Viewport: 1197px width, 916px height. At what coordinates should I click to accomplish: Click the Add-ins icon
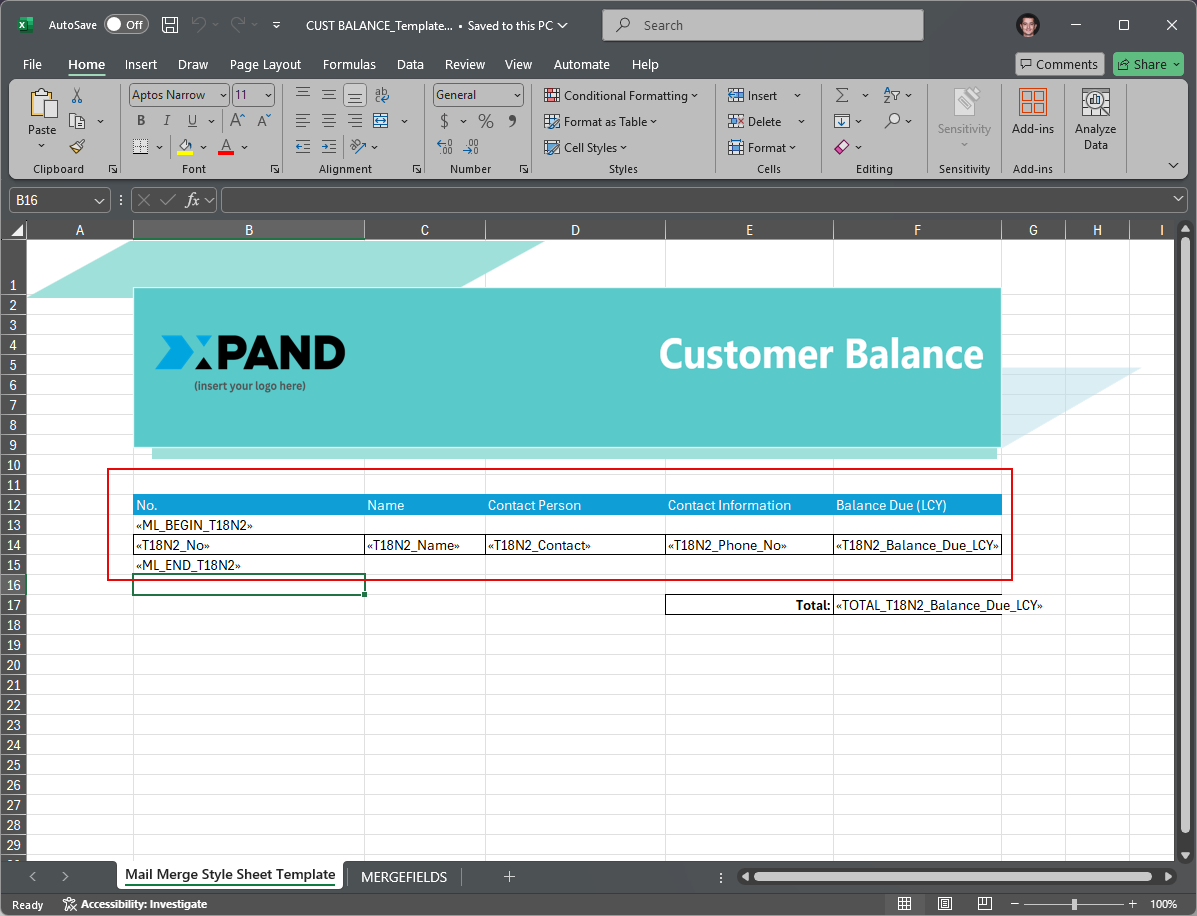pos(1032,111)
